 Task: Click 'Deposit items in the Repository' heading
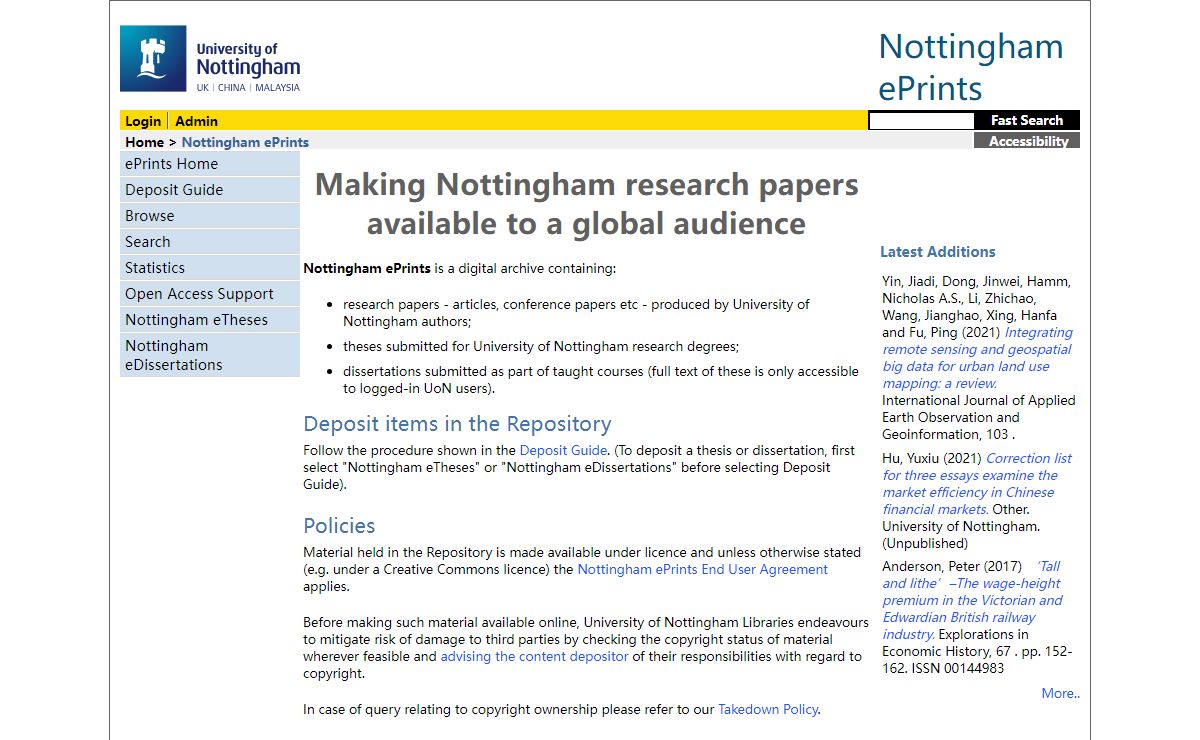(x=457, y=423)
